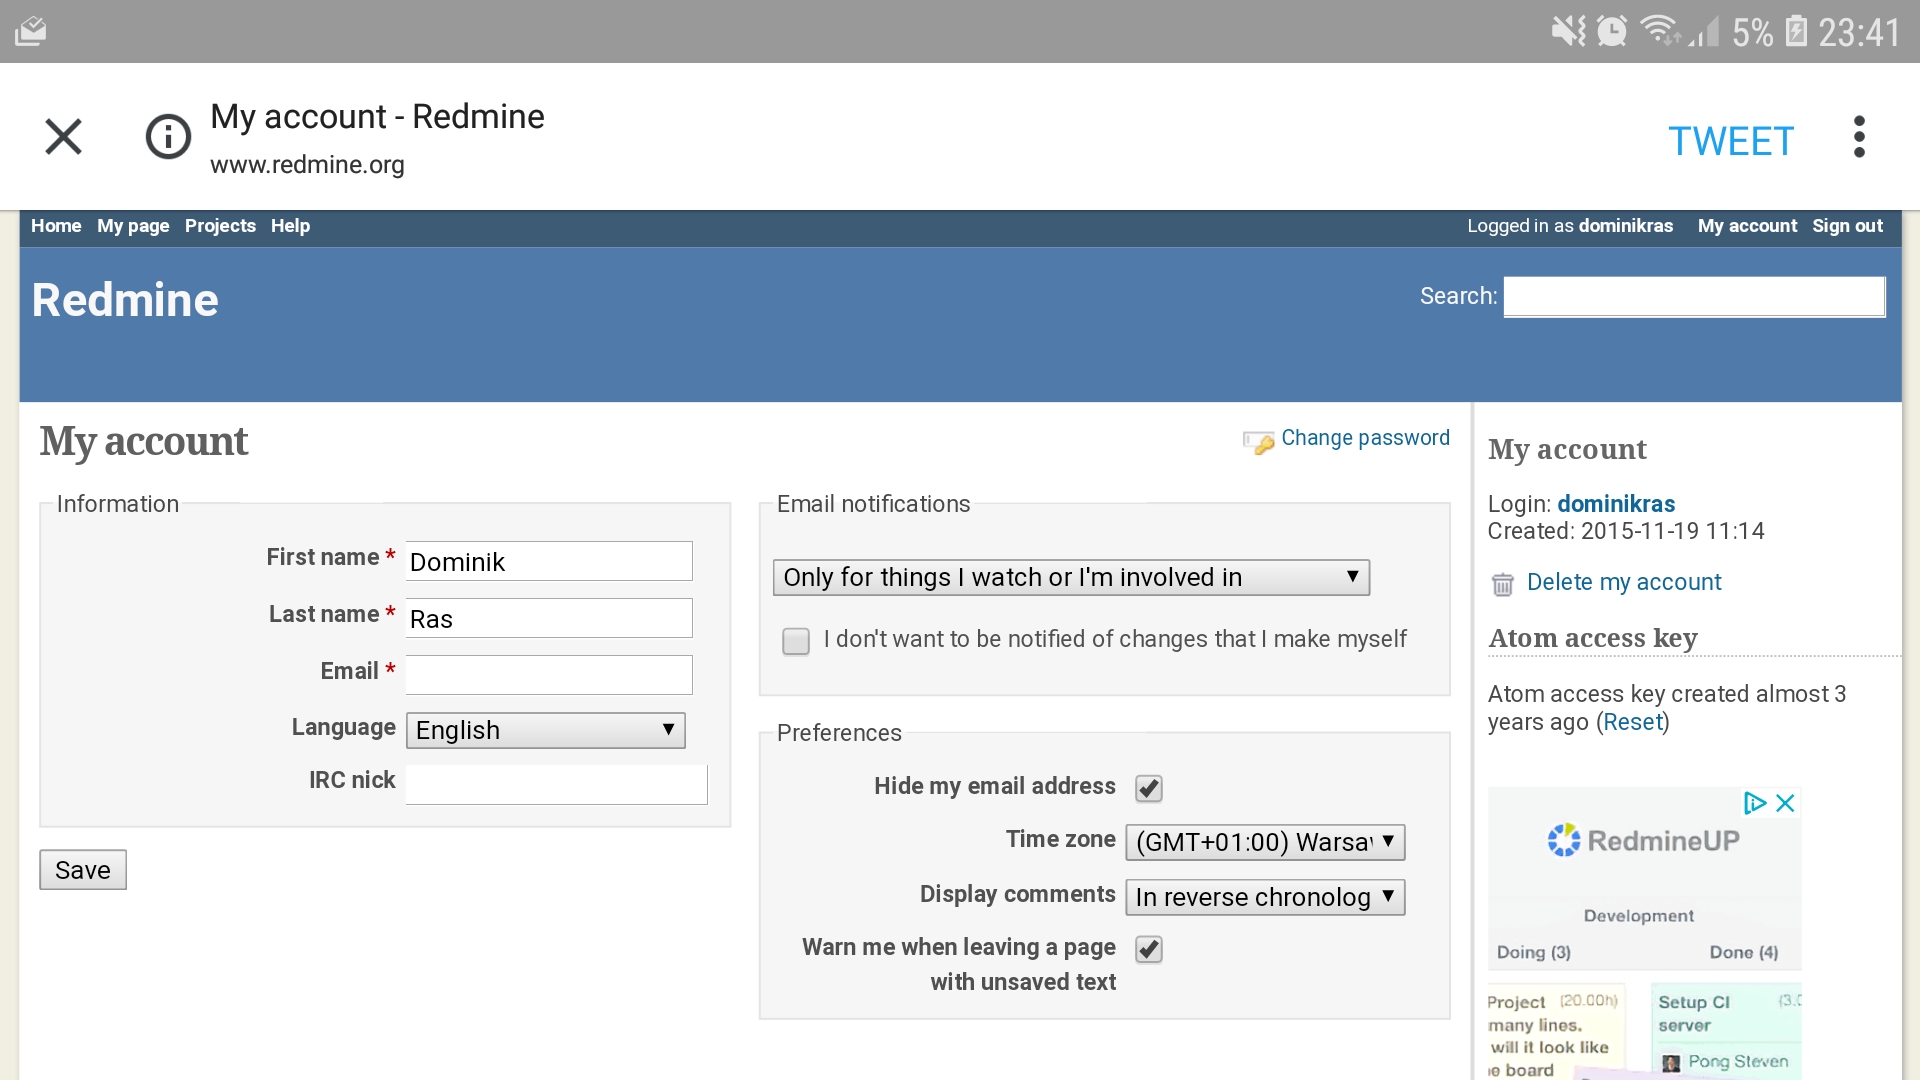Click the 'Setup CI server' card in ad

point(1726,1030)
